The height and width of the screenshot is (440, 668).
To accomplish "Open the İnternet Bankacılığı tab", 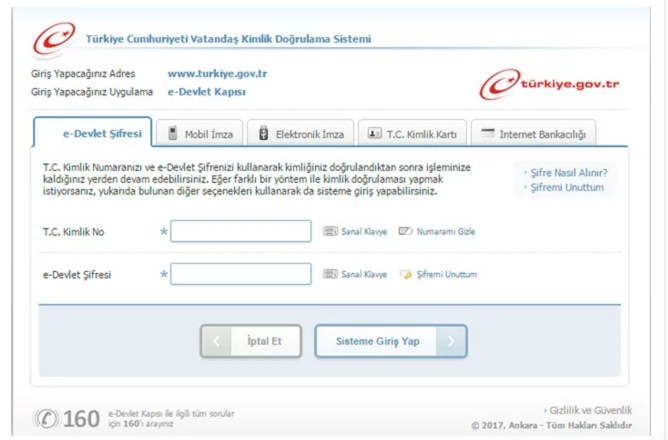I will click(533, 133).
